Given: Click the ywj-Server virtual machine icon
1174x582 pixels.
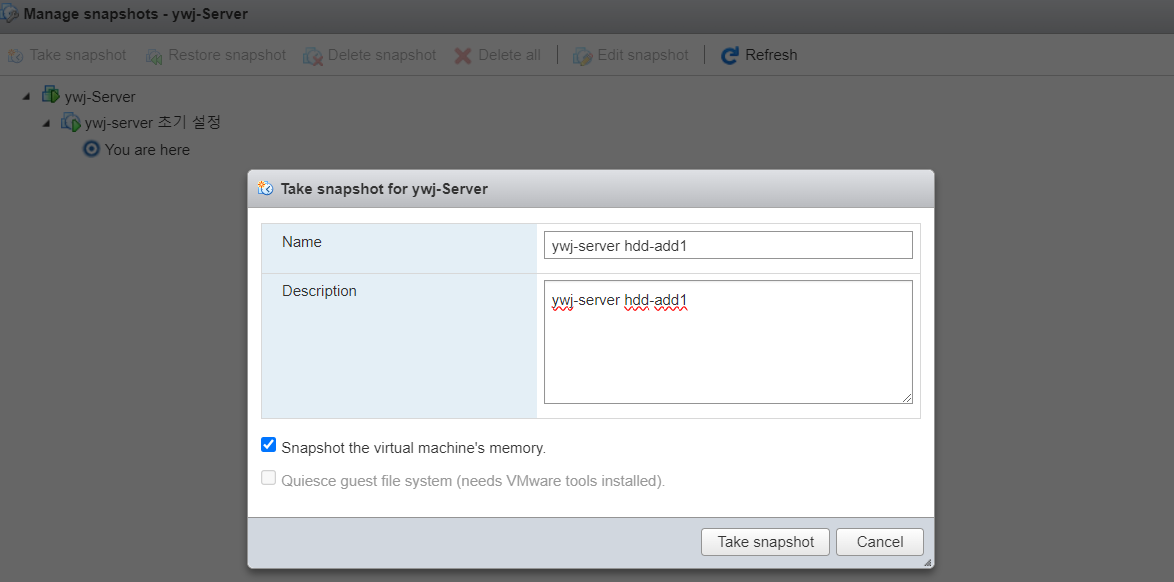Looking at the screenshot, I should click(51, 95).
